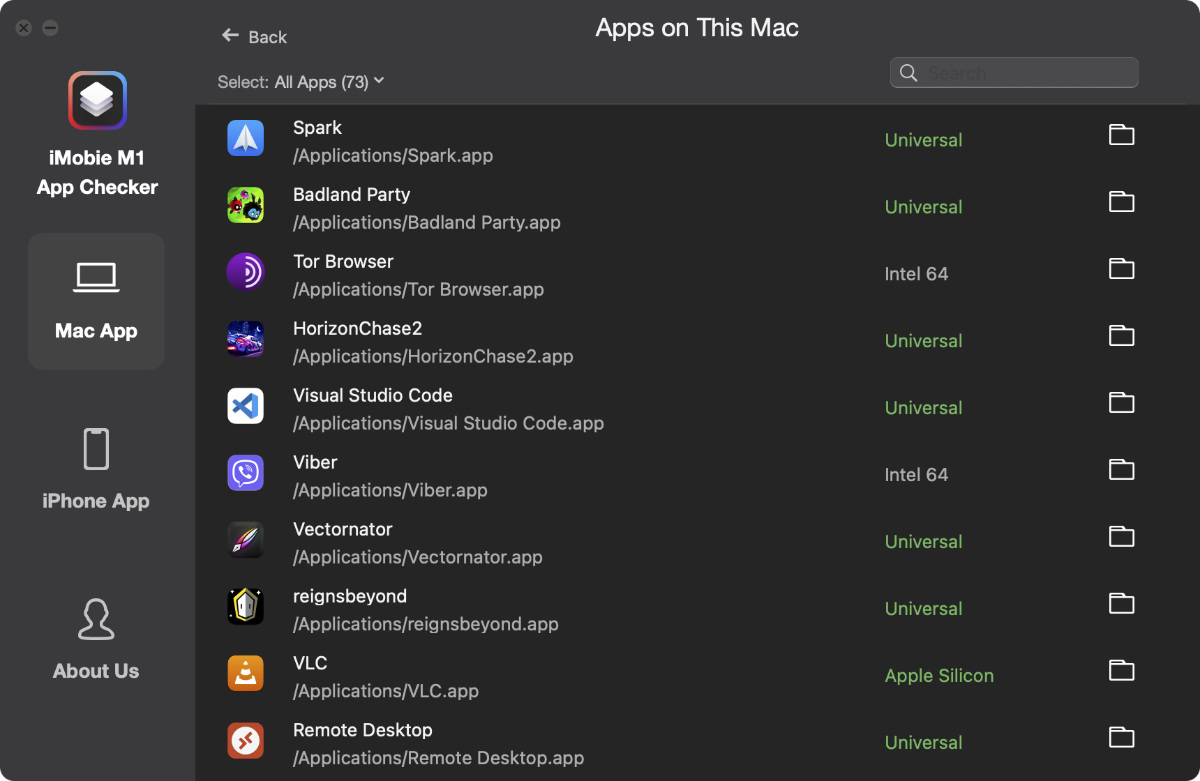Click the iMobie M1 App Checker logo
The width and height of the screenshot is (1200, 781).
pos(97,100)
